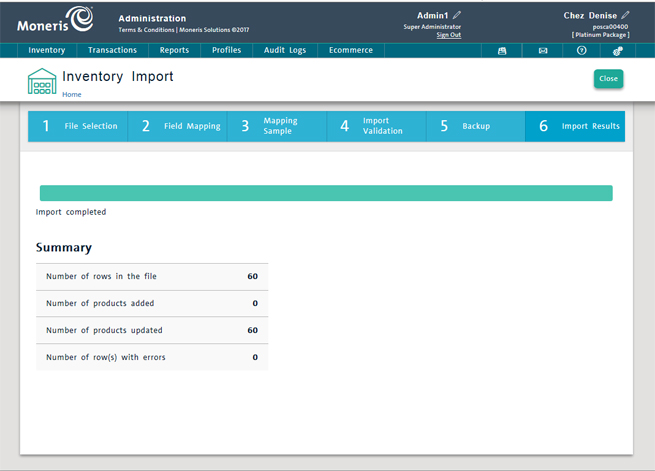
Task: Click the pencil icon beside Chez Denise
Action: click(x=626, y=16)
